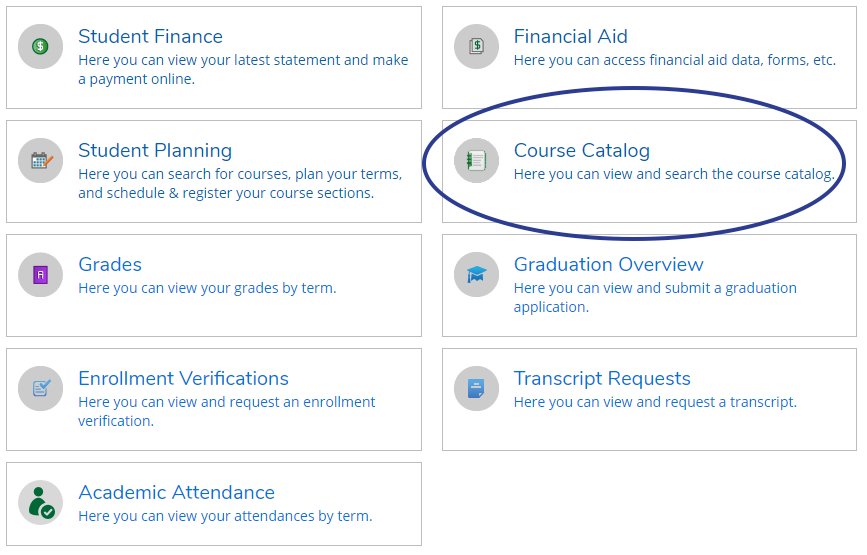
Task: Select the Enrollment Verifications heading
Action: pyautogui.click(x=183, y=379)
